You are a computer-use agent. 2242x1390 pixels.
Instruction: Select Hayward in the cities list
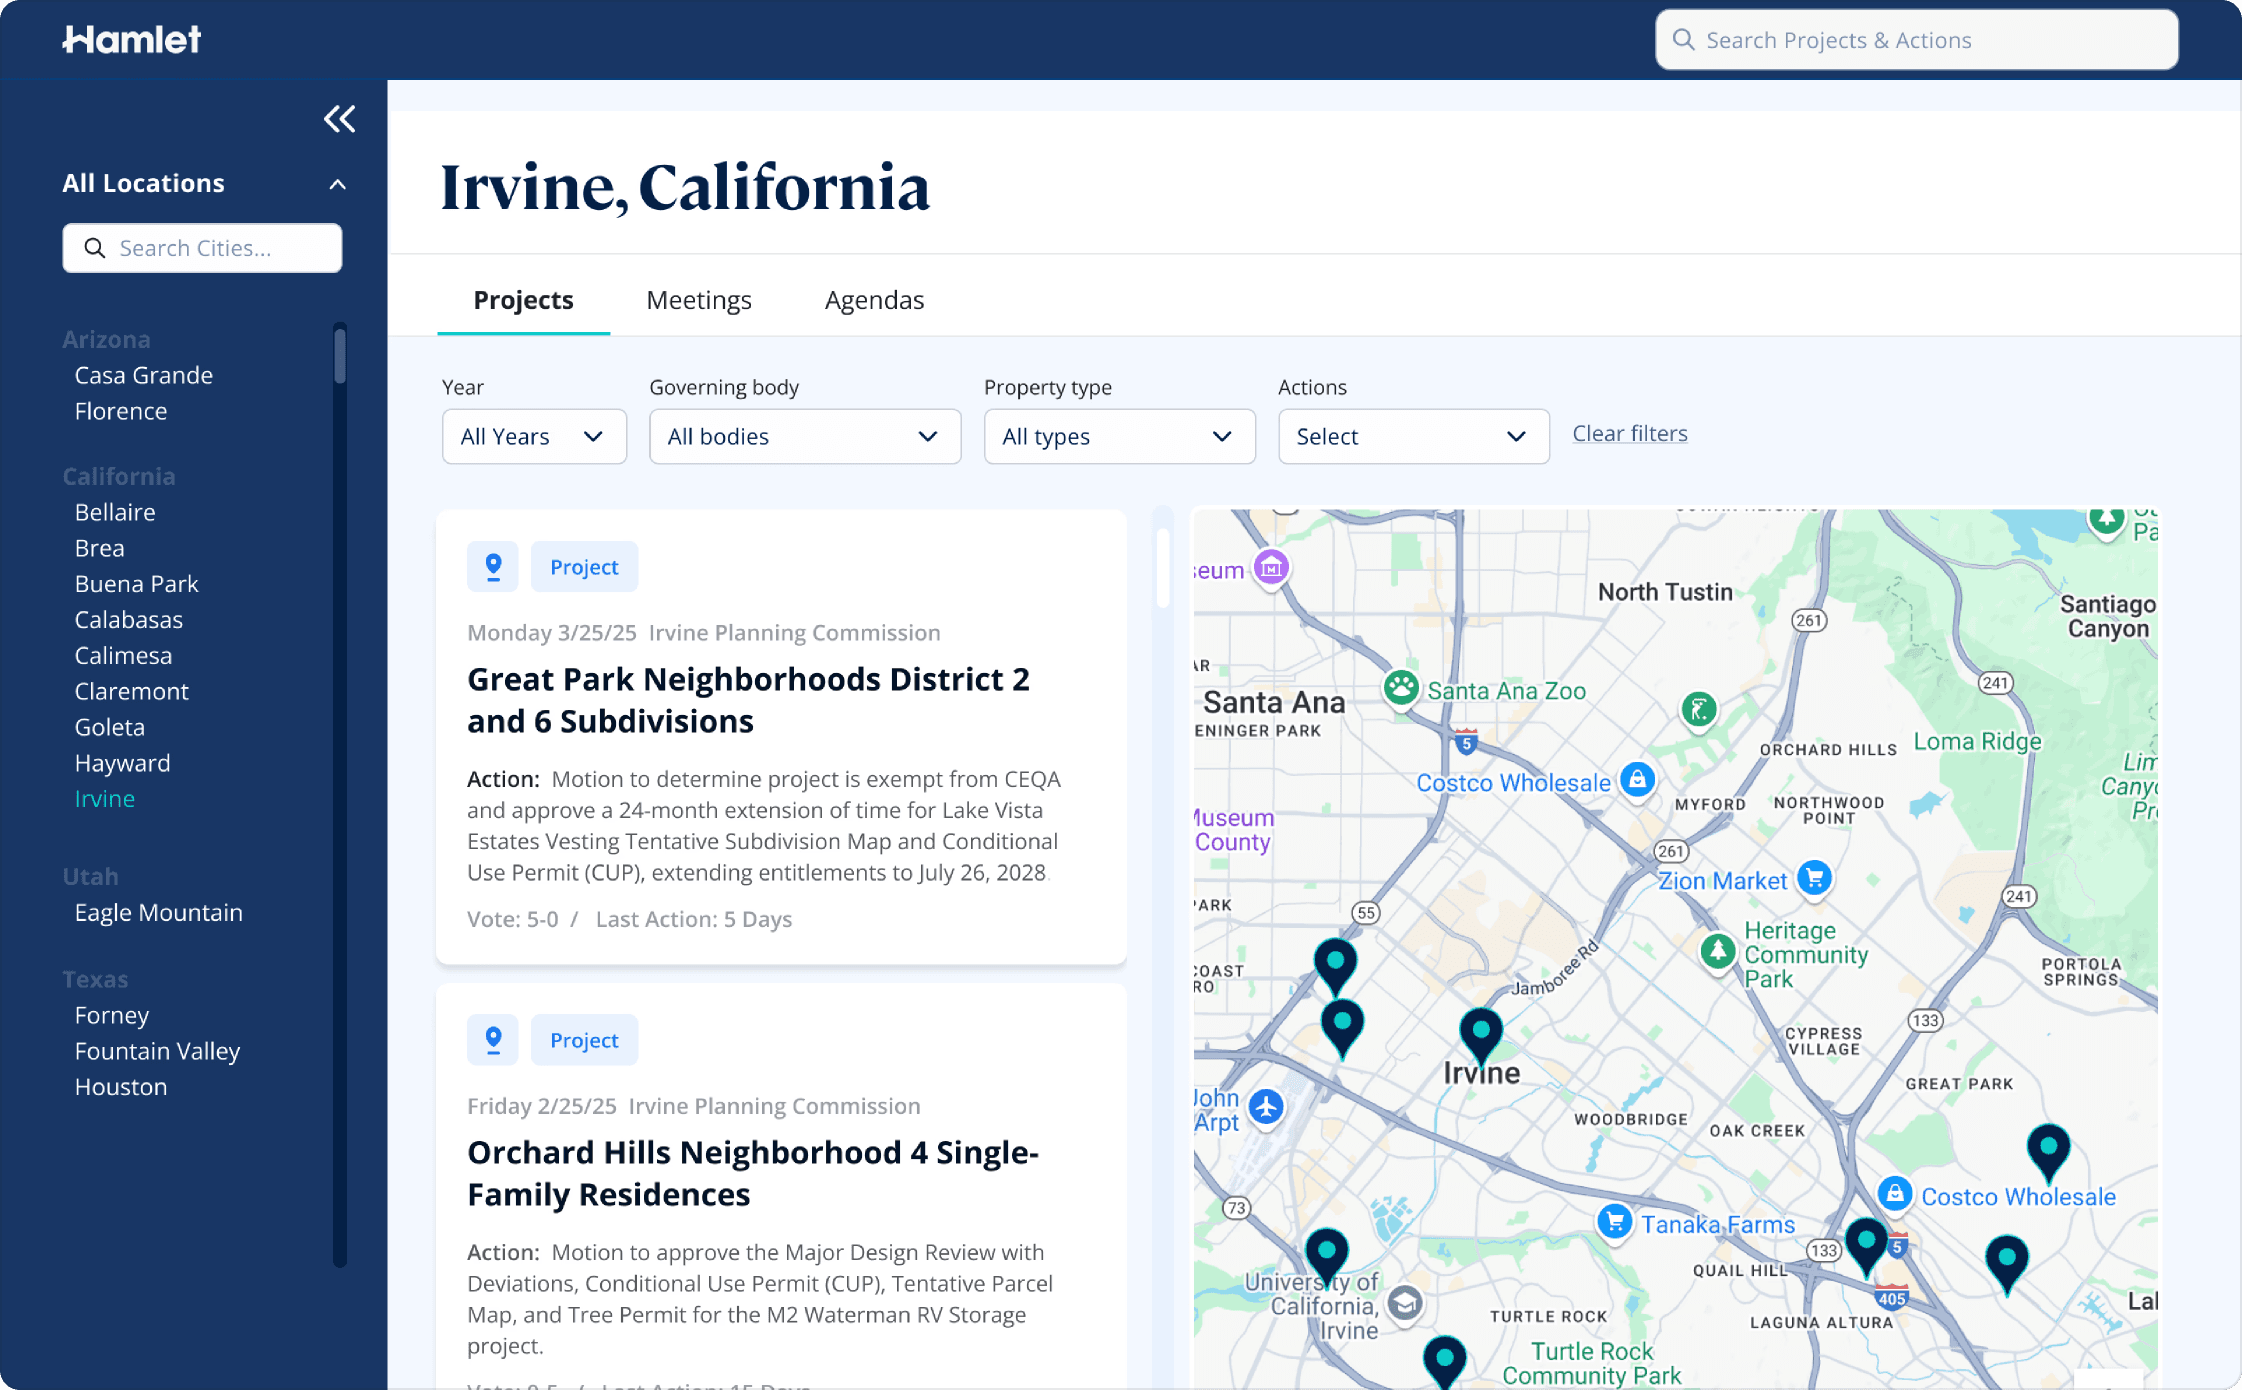pos(122,763)
